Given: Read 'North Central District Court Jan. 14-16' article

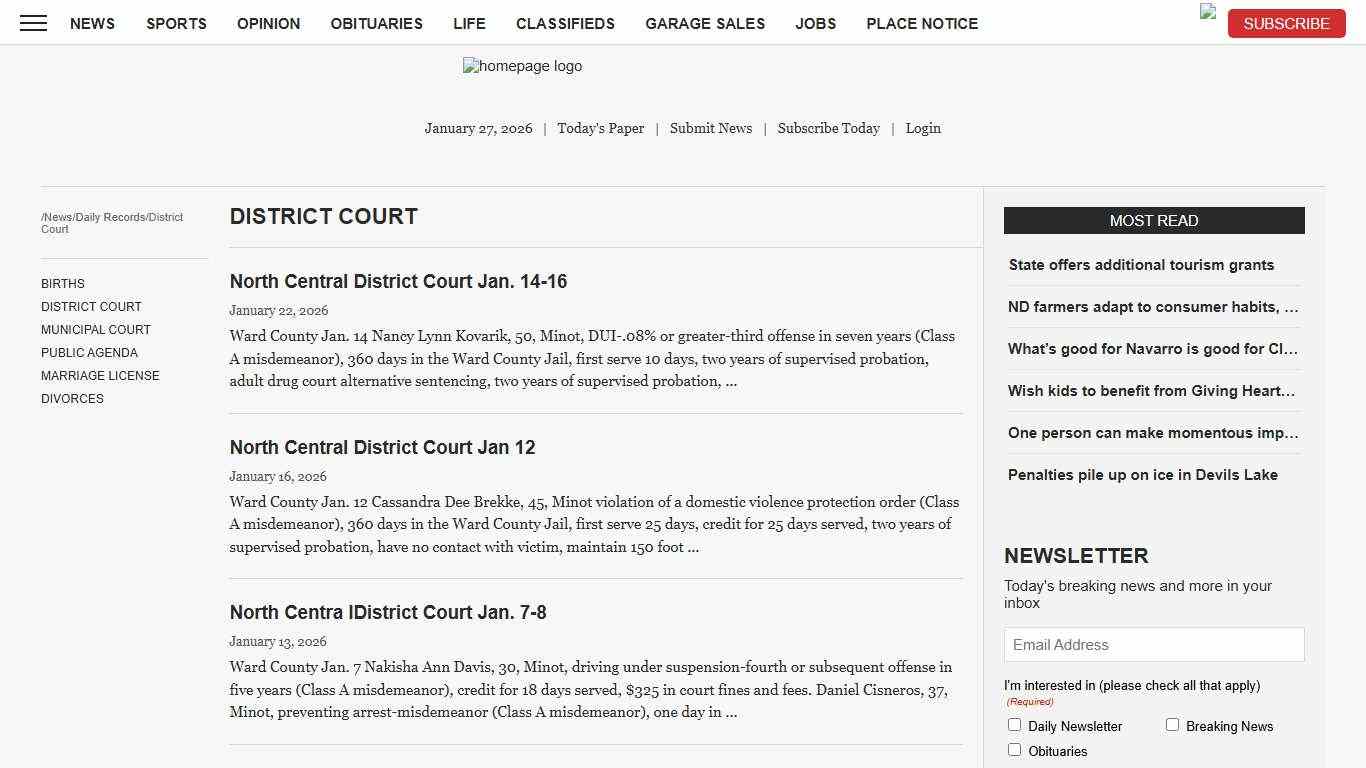Looking at the screenshot, I should (398, 281).
